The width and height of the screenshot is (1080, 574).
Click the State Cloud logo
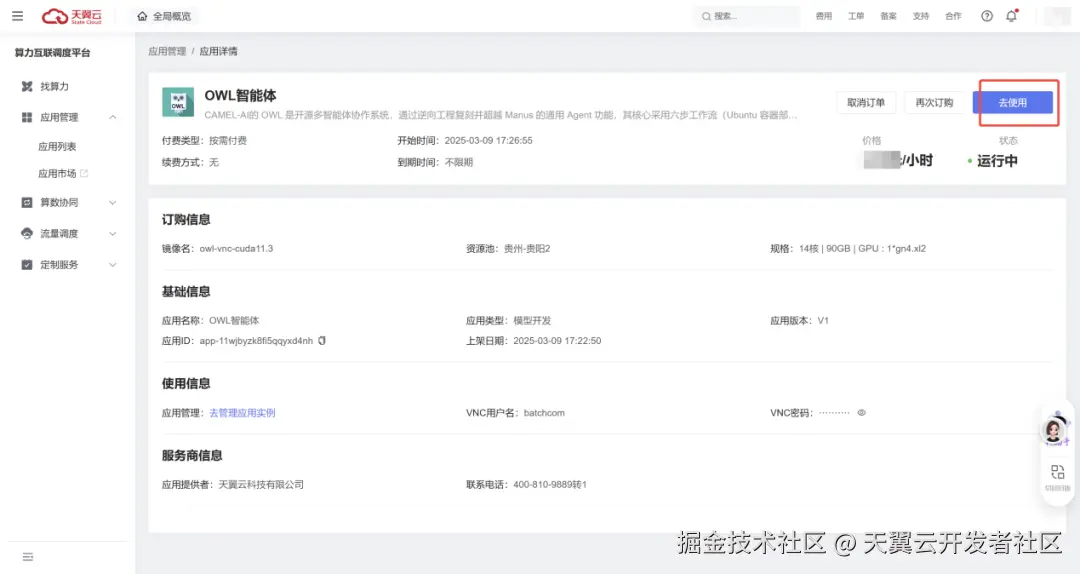[x=72, y=16]
